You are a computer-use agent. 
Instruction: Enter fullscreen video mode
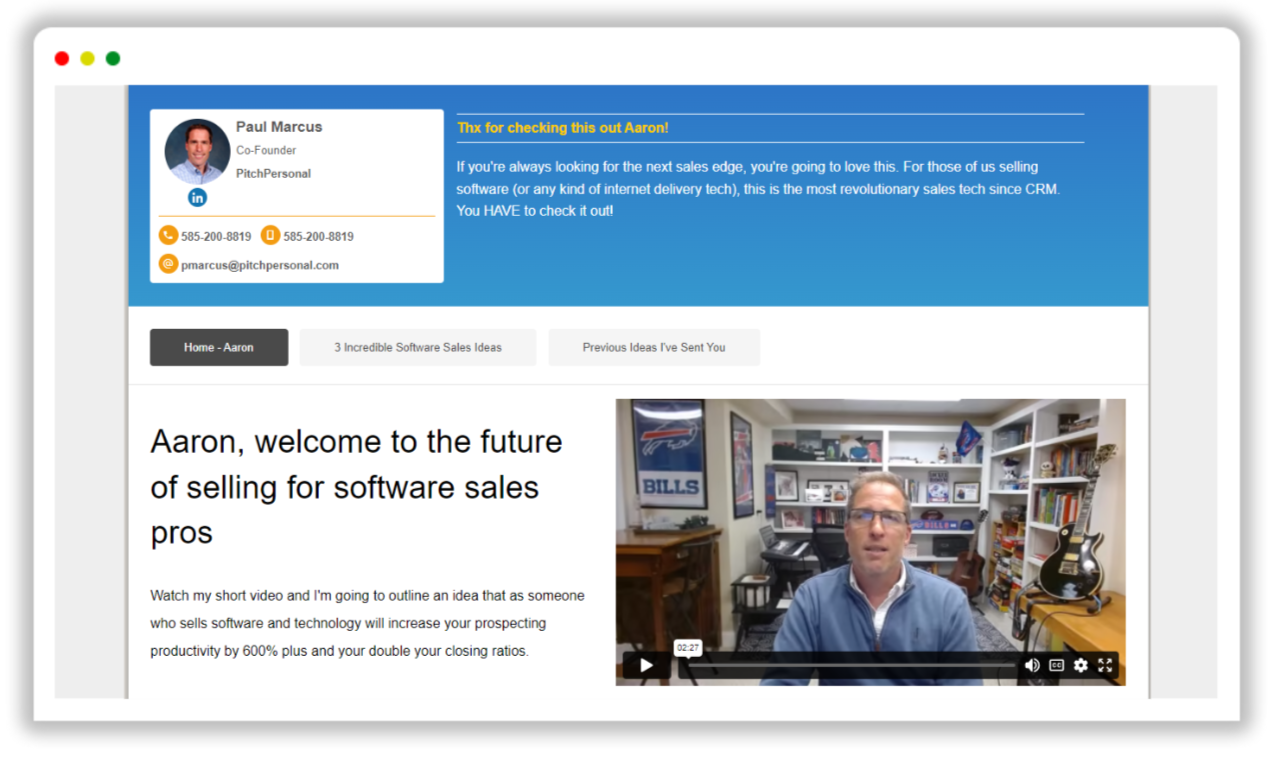point(1105,665)
